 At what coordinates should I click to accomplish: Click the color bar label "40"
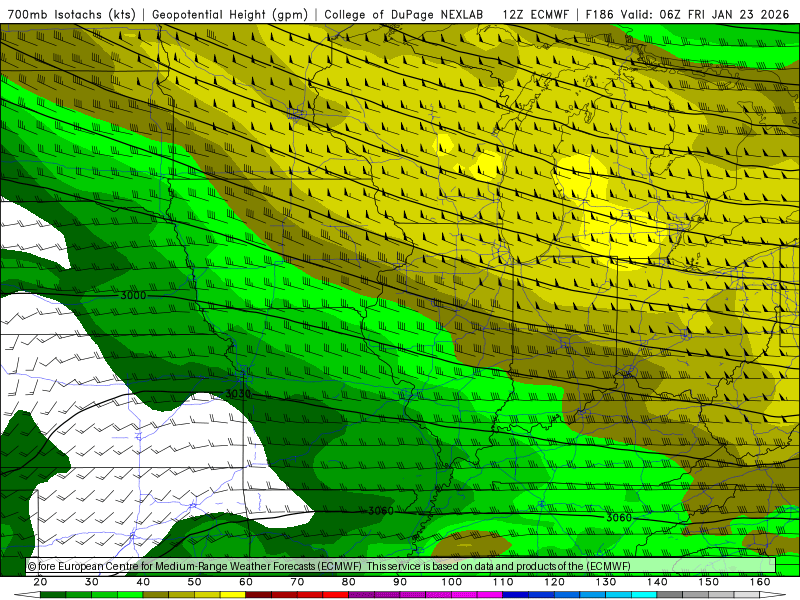143,582
